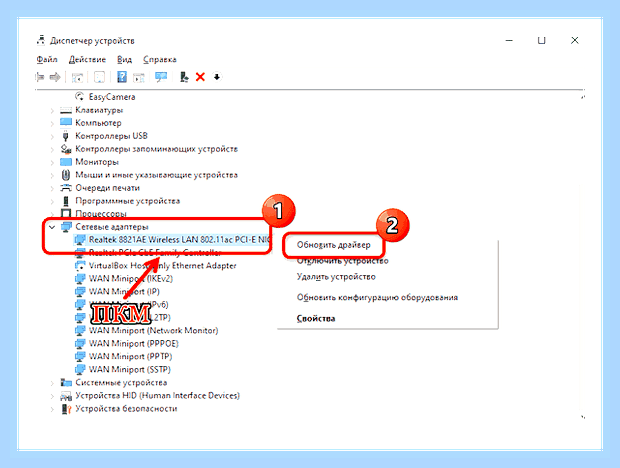
Task: Click the Back arrow in the toolbar
Action: pyautogui.click(x=40, y=77)
